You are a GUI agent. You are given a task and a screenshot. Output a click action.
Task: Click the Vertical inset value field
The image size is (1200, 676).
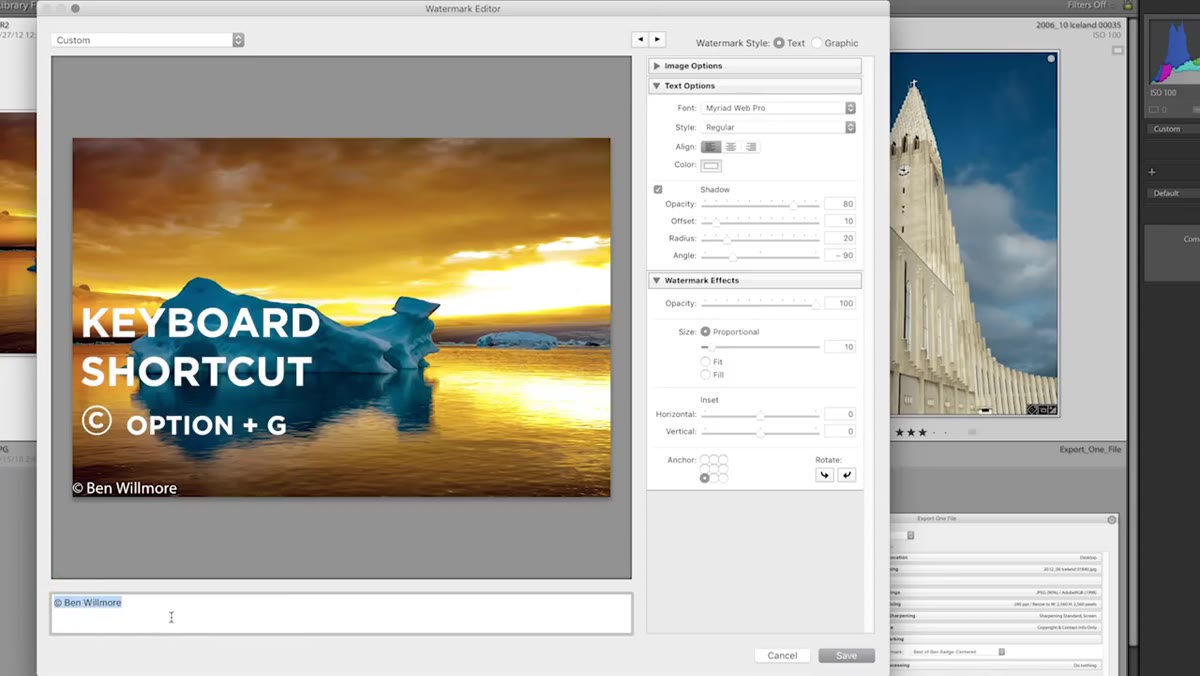click(x=840, y=432)
